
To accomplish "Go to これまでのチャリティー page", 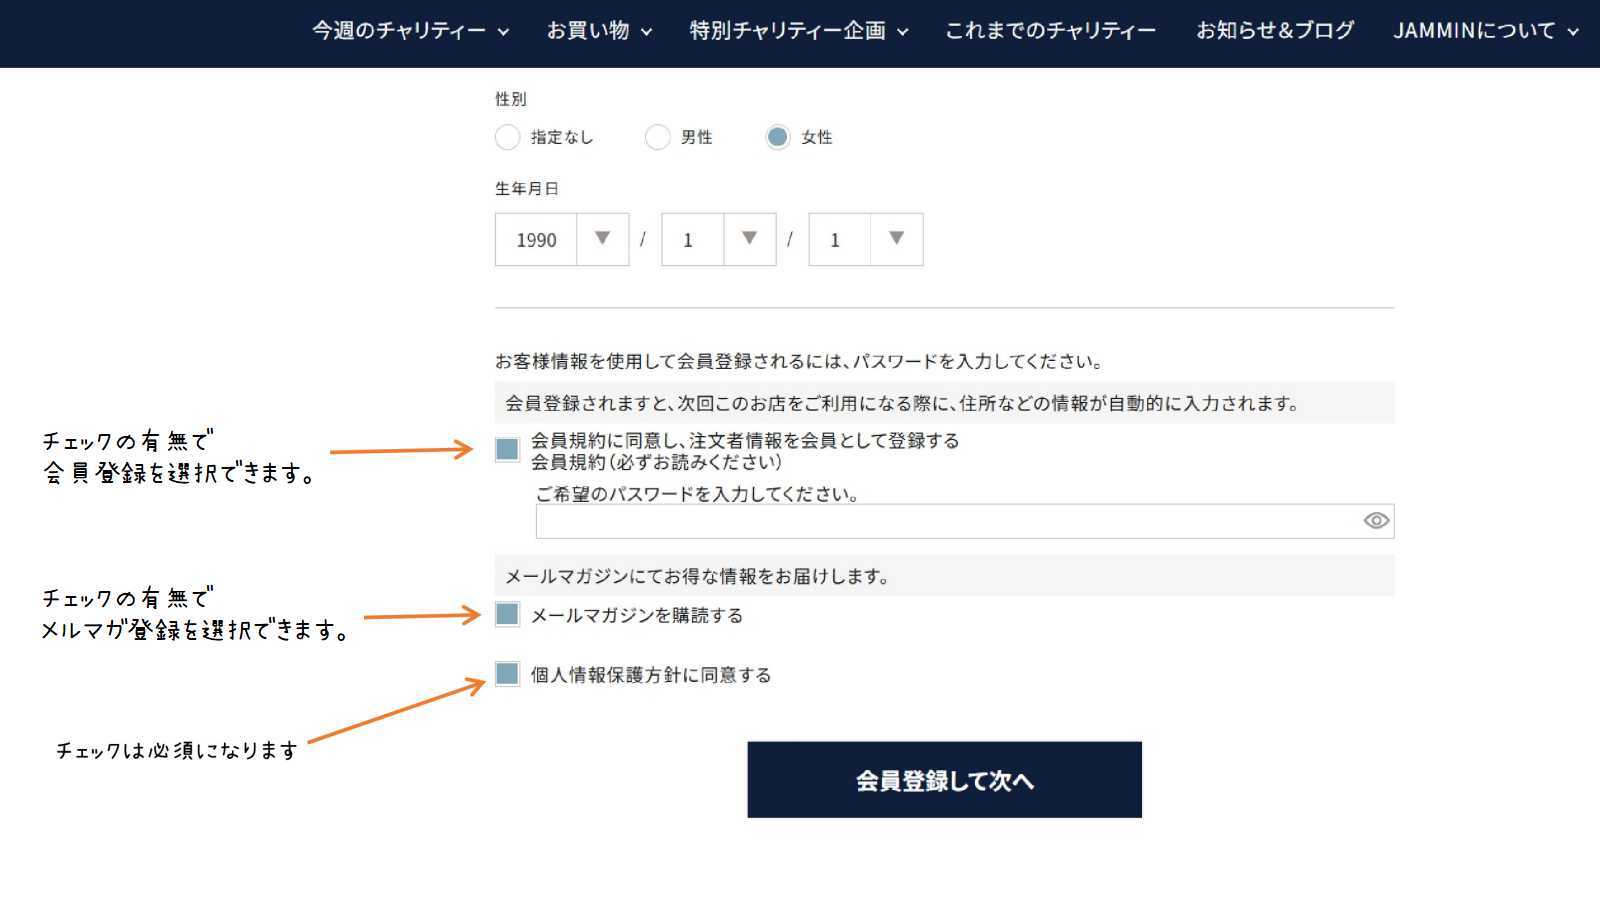I will (x=1050, y=31).
